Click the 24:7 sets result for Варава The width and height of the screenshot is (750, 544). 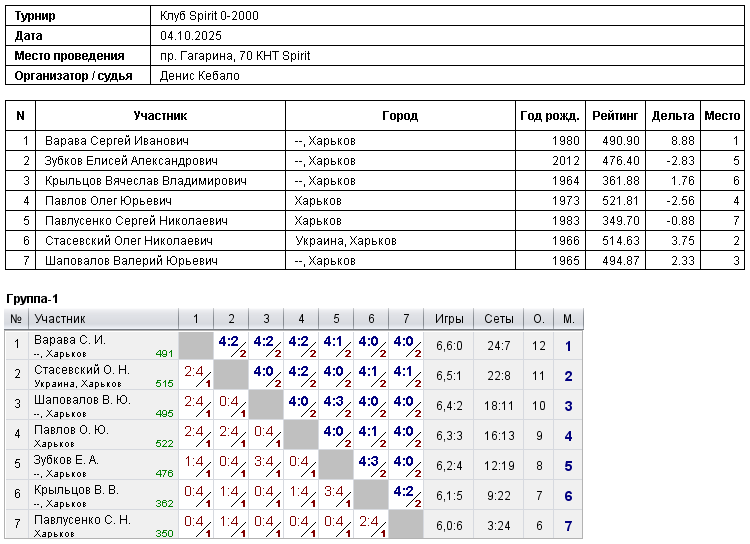[498, 346]
